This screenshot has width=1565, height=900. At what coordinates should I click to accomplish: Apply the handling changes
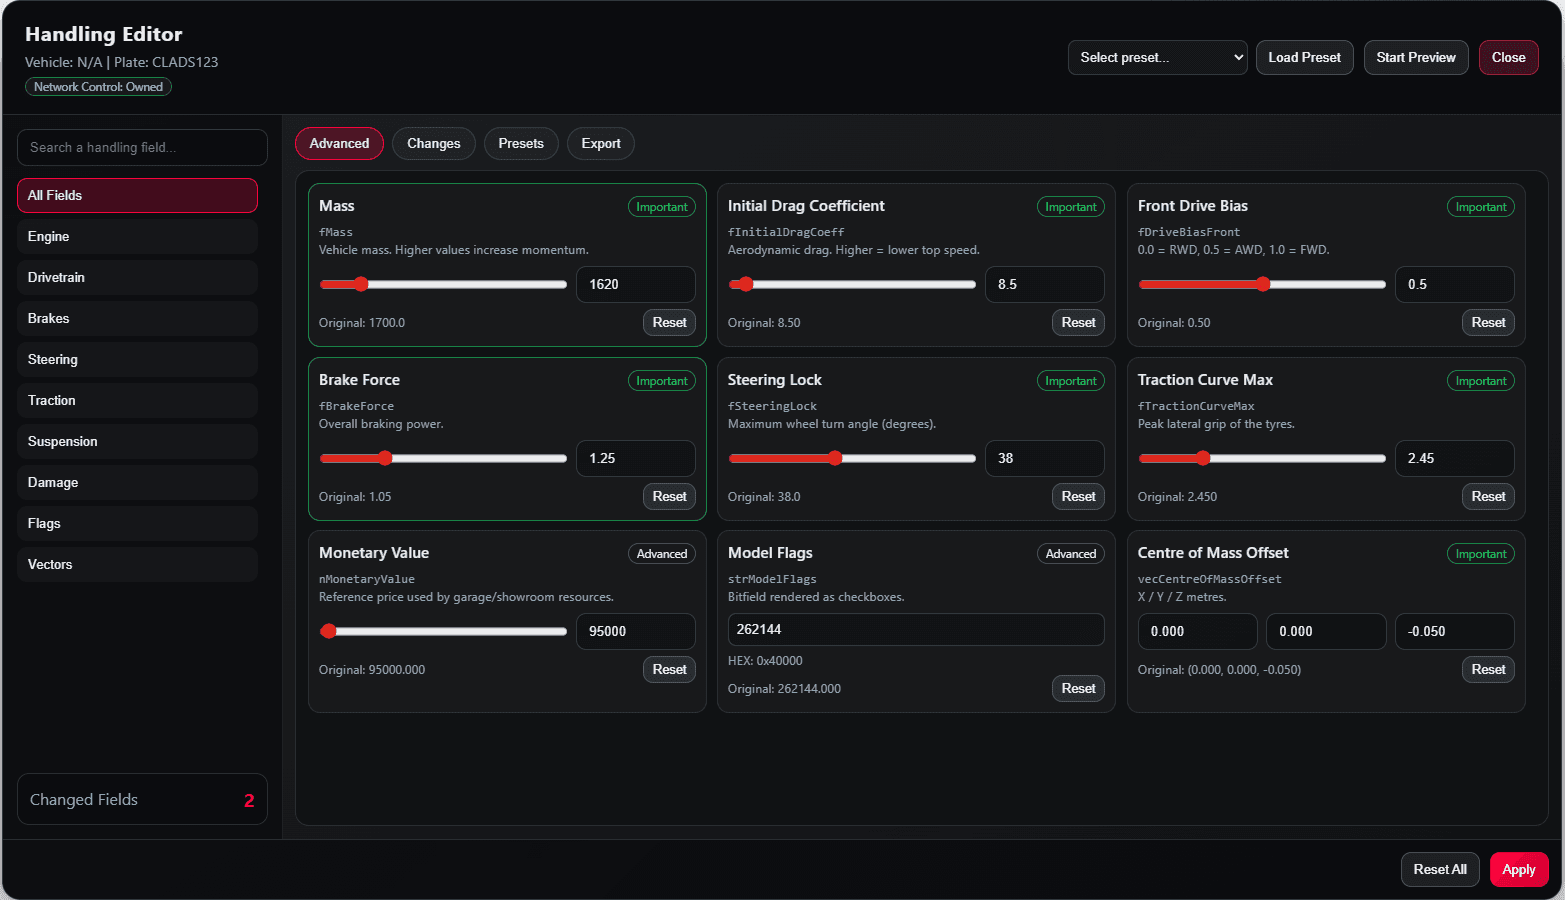click(1518, 869)
